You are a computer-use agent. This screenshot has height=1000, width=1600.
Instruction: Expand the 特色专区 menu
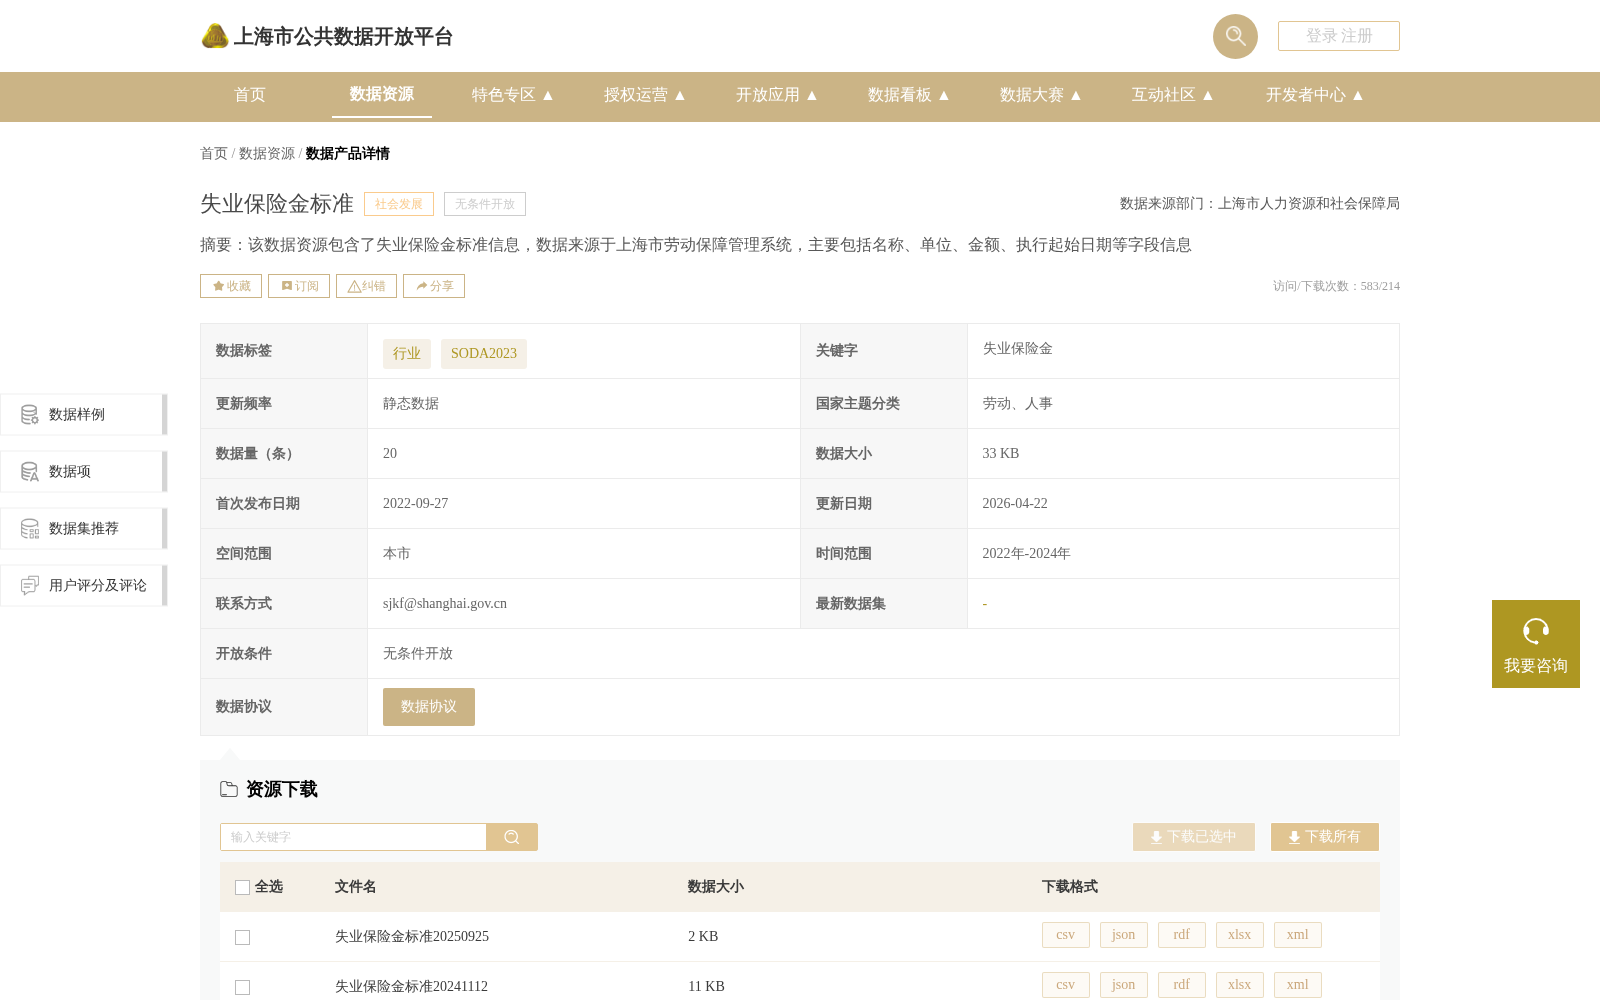(512, 95)
